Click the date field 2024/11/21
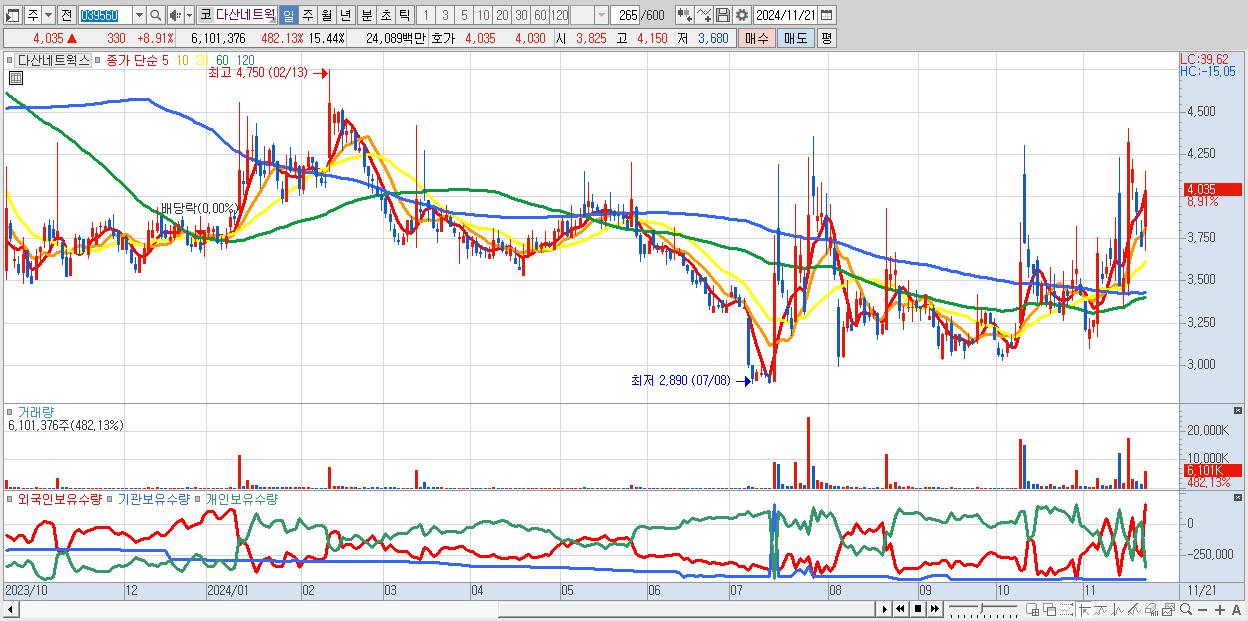Viewport: 1248px width, 621px height. (785, 15)
